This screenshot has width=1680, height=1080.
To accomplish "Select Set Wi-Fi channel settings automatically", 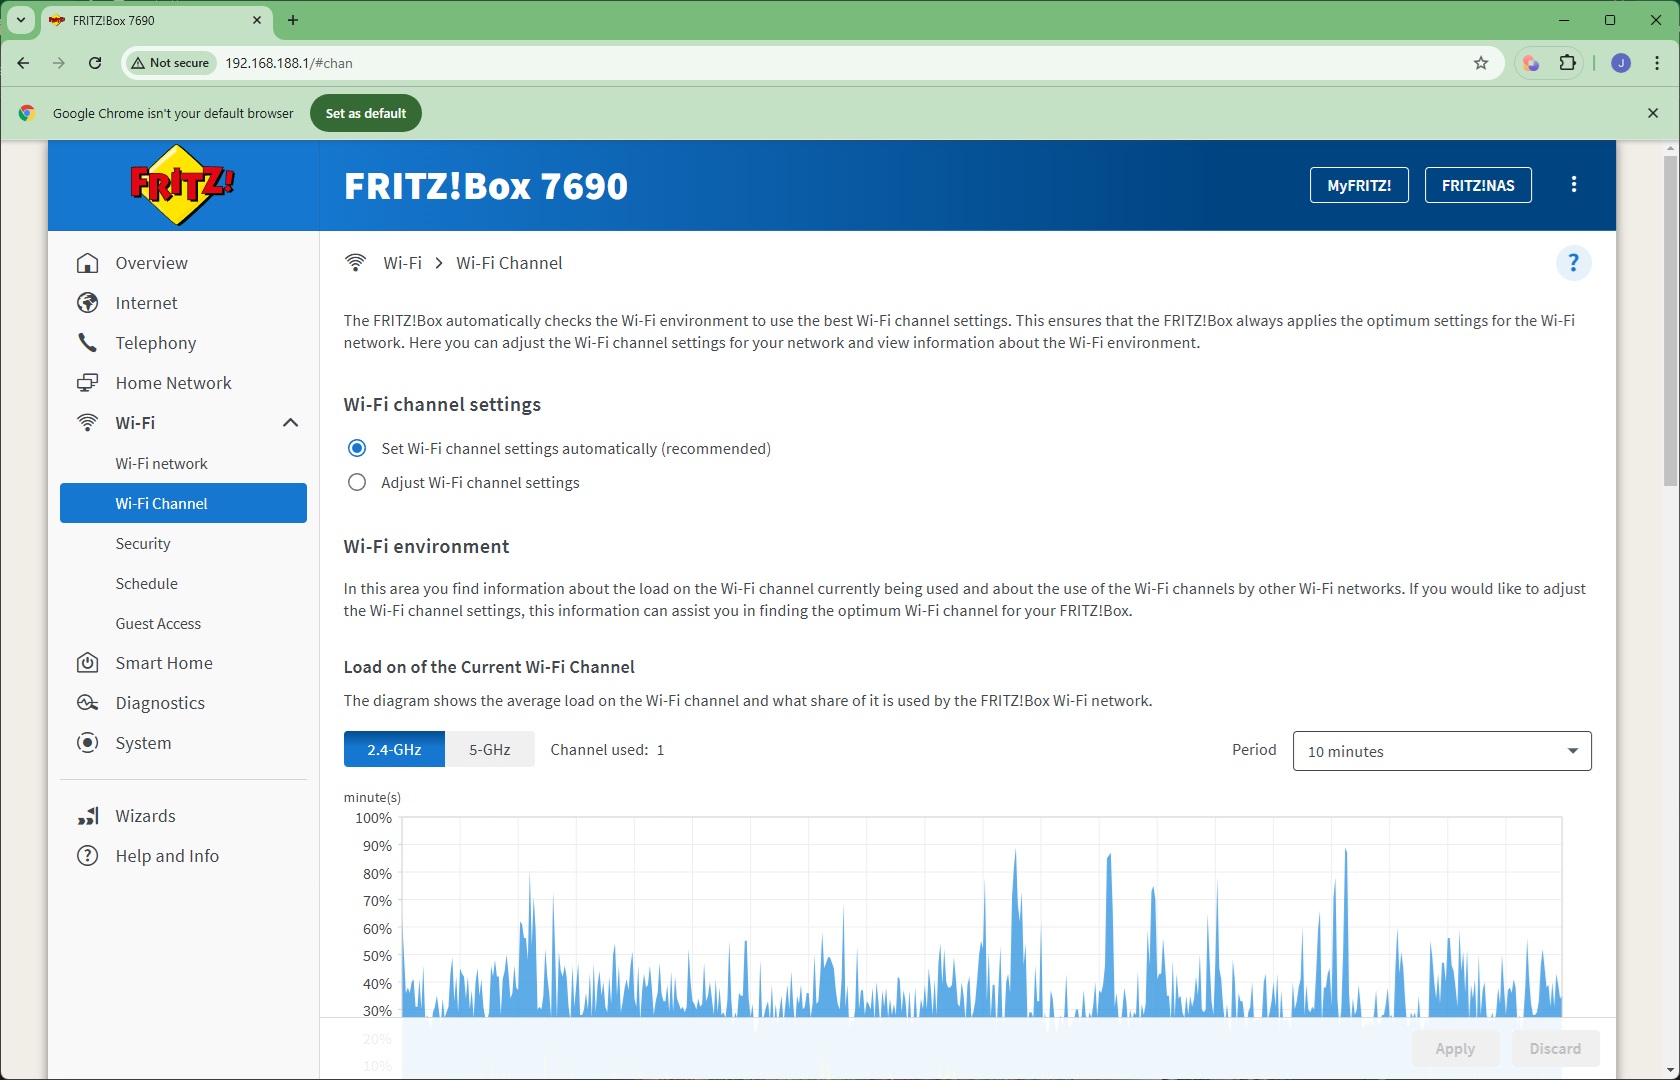I will tap(357, 448).
